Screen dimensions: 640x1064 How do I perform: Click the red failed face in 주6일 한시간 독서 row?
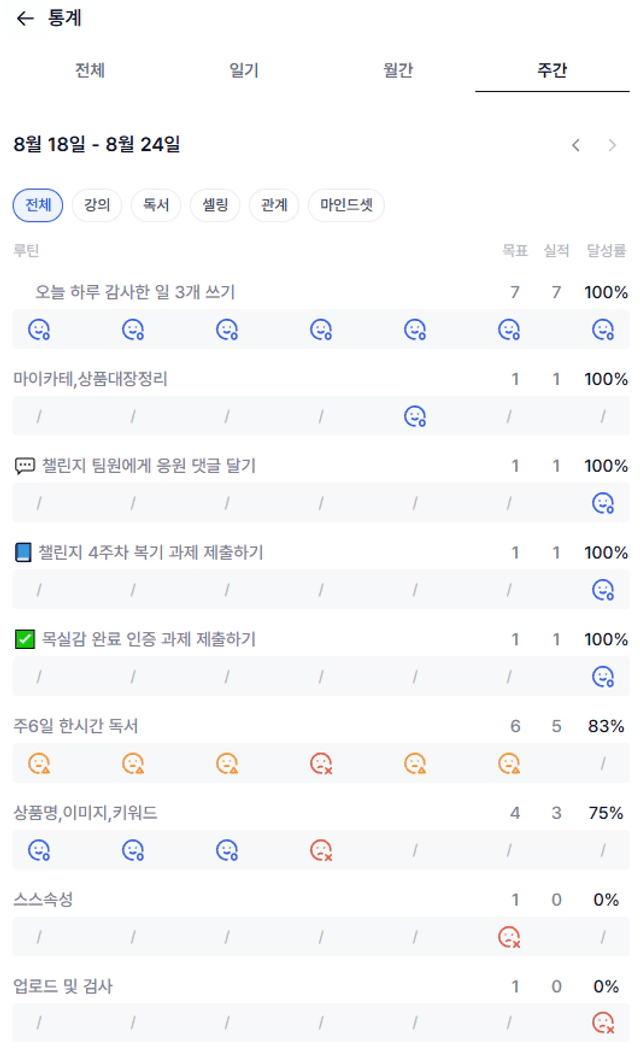tap(321, 763)
